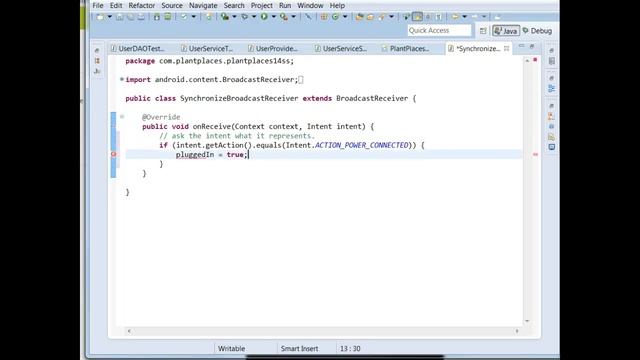
Task: Toggle the Breadcrumb toolbar button
Action: tap(407, 17)
